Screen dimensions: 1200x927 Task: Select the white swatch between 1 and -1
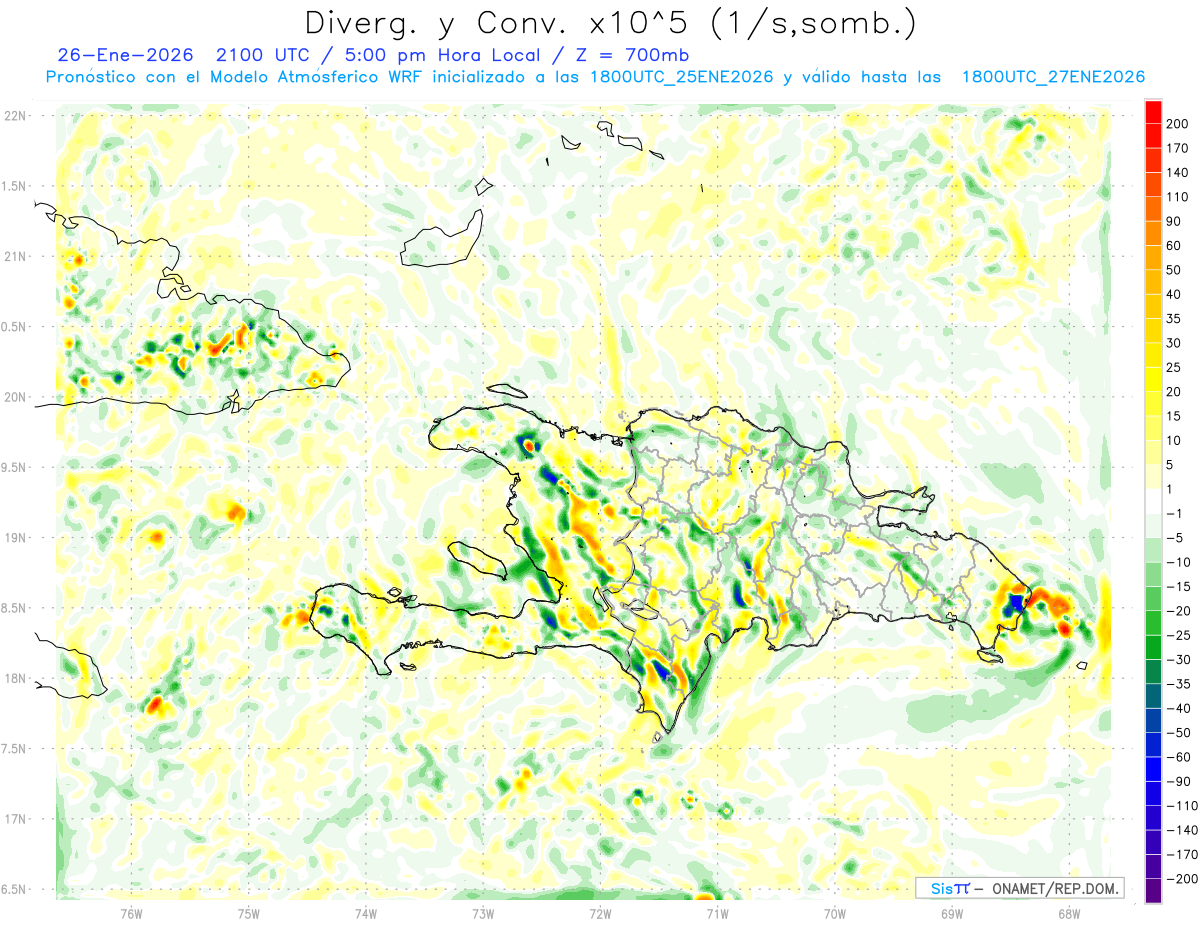(x=1153, y=501)
